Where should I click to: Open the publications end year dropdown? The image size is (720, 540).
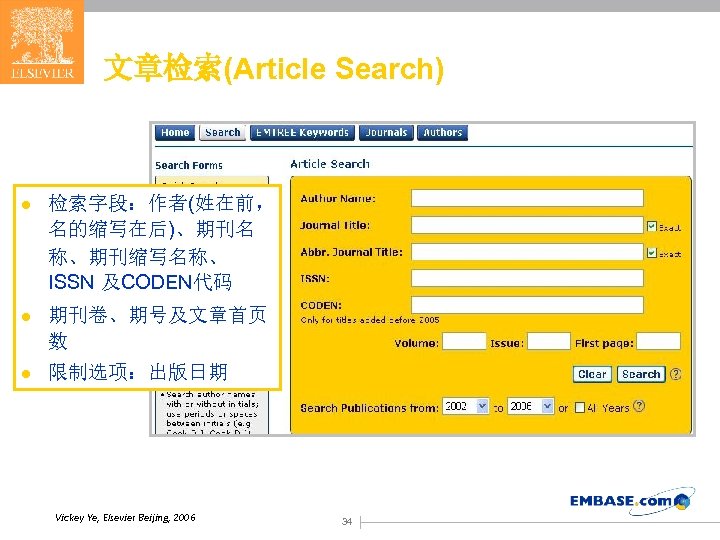530,406
